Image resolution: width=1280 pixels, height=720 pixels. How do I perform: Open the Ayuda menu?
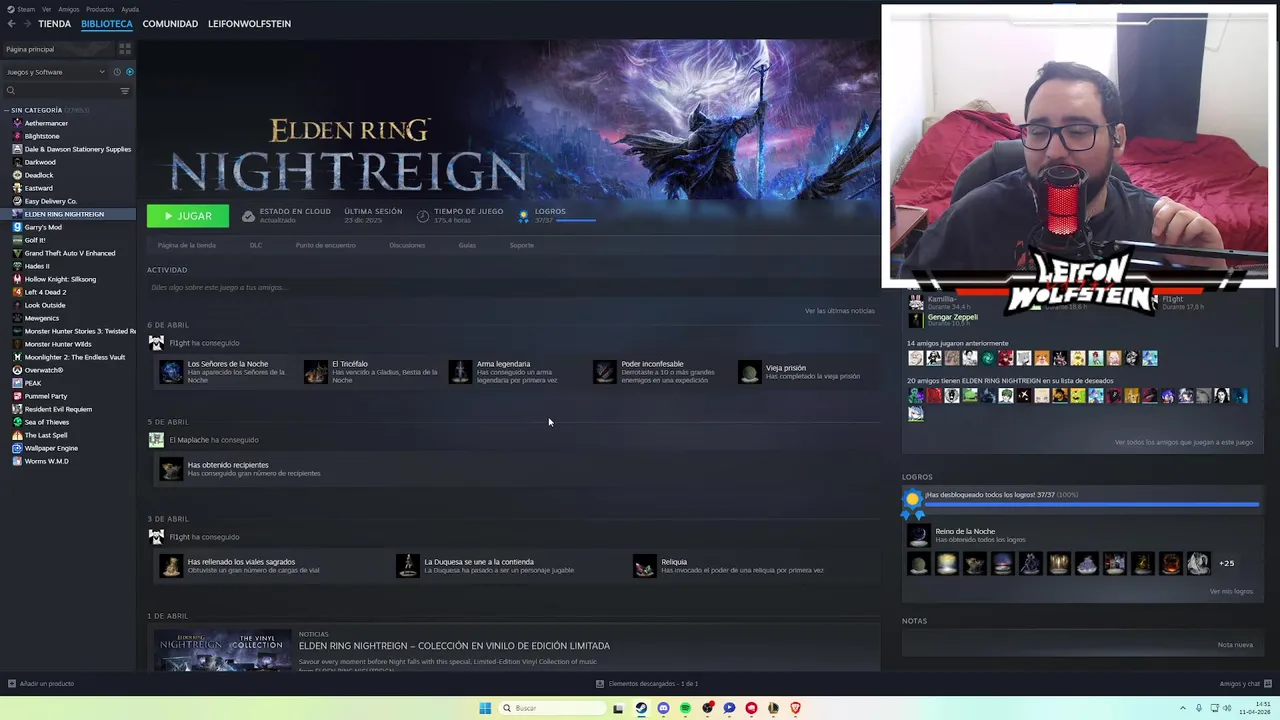point(130,9)
